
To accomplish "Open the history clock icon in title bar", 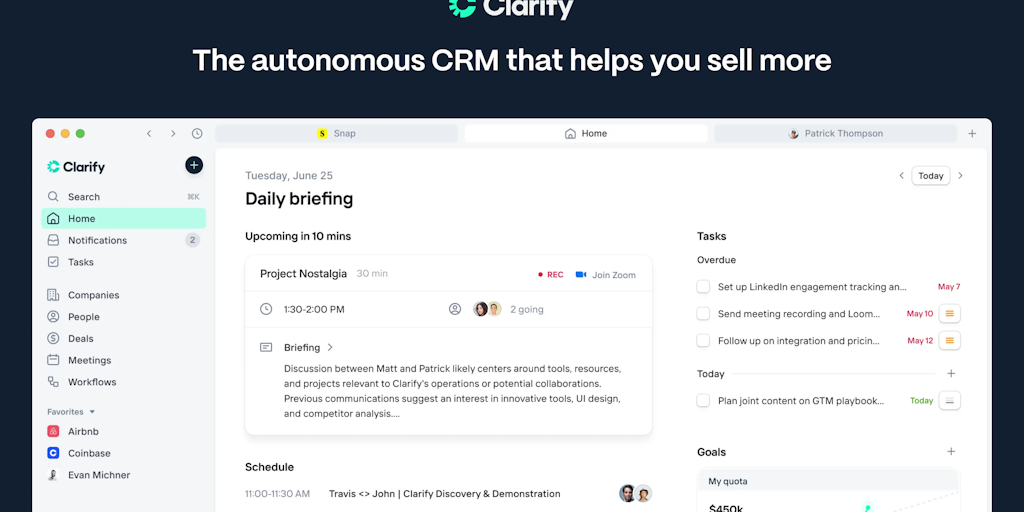I will point(197,134).
